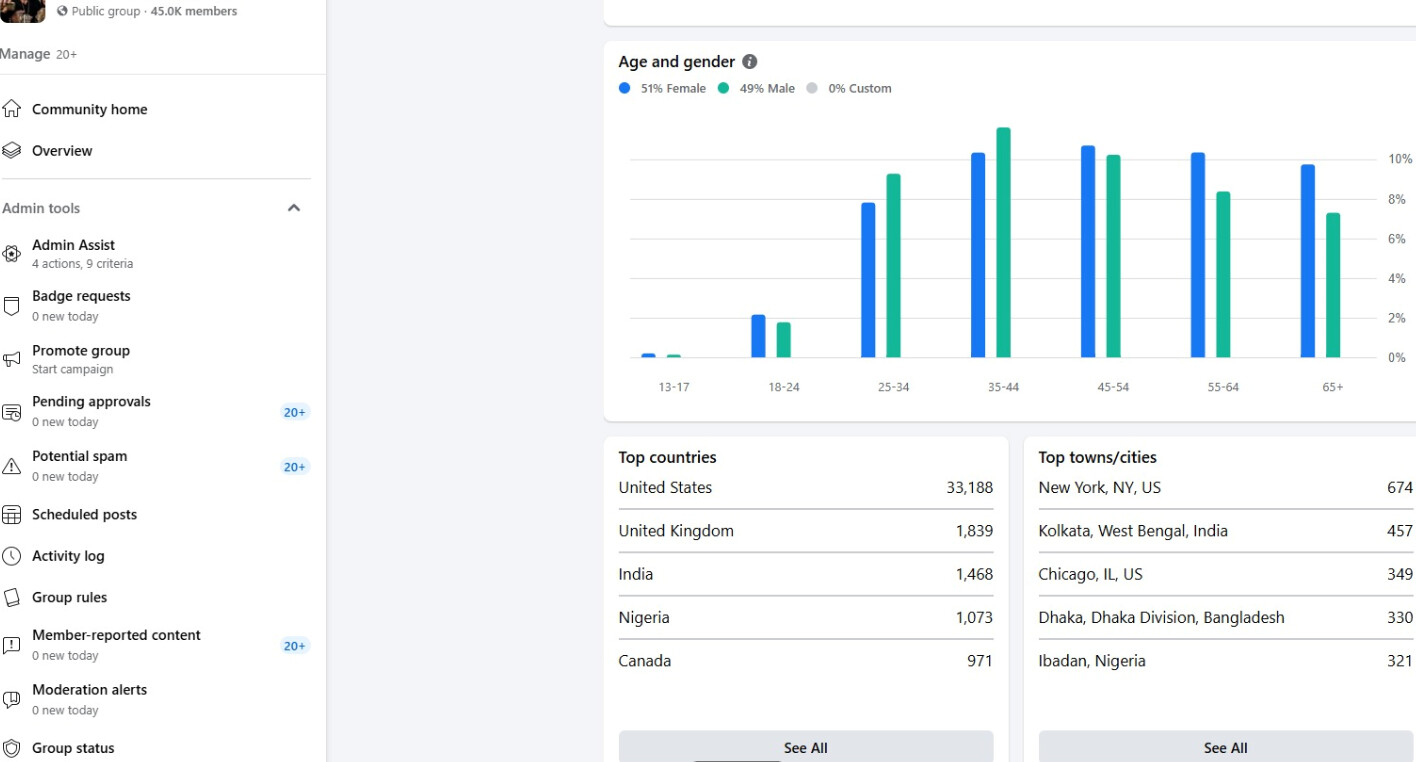Screen dimensions: 1416x762
Task: Open Moderation alerts item
Action: coord(89,690)
